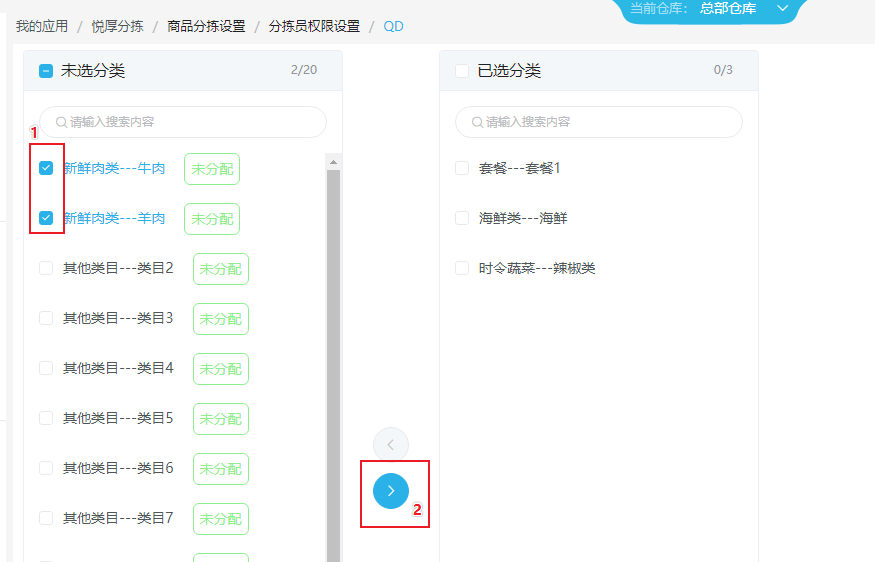Click the 2/20 count in 未选分类 header
This screenshot has height=562, width=875.
pyautogui.click(x=304, y=70)
